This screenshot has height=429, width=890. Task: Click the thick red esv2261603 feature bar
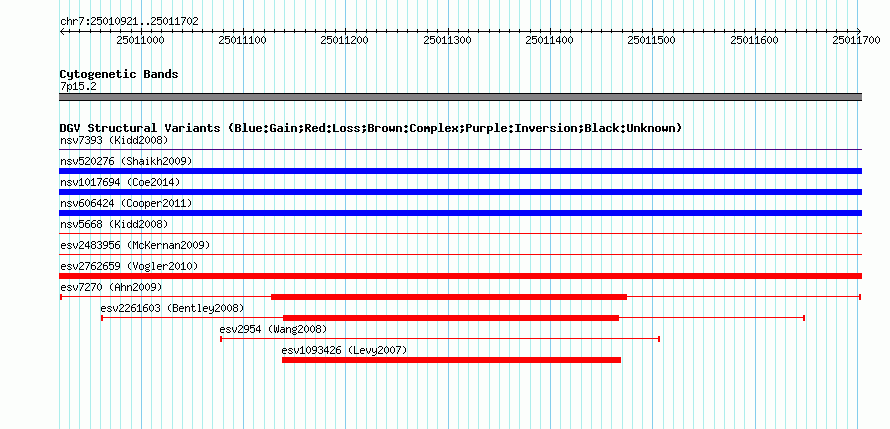pyautogui.click(x=451, y=318)
